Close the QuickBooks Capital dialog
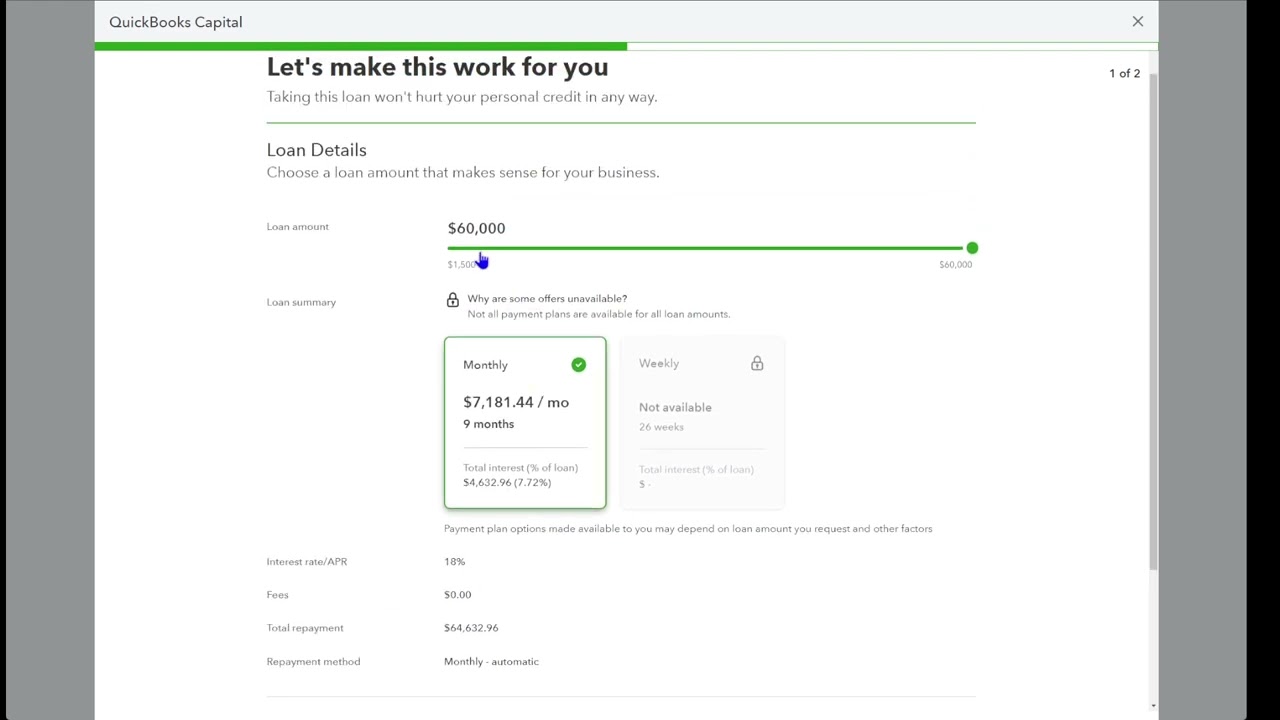Image resolution: width=1280 pixels, height=720 pixels. [x=1137, y=21]
